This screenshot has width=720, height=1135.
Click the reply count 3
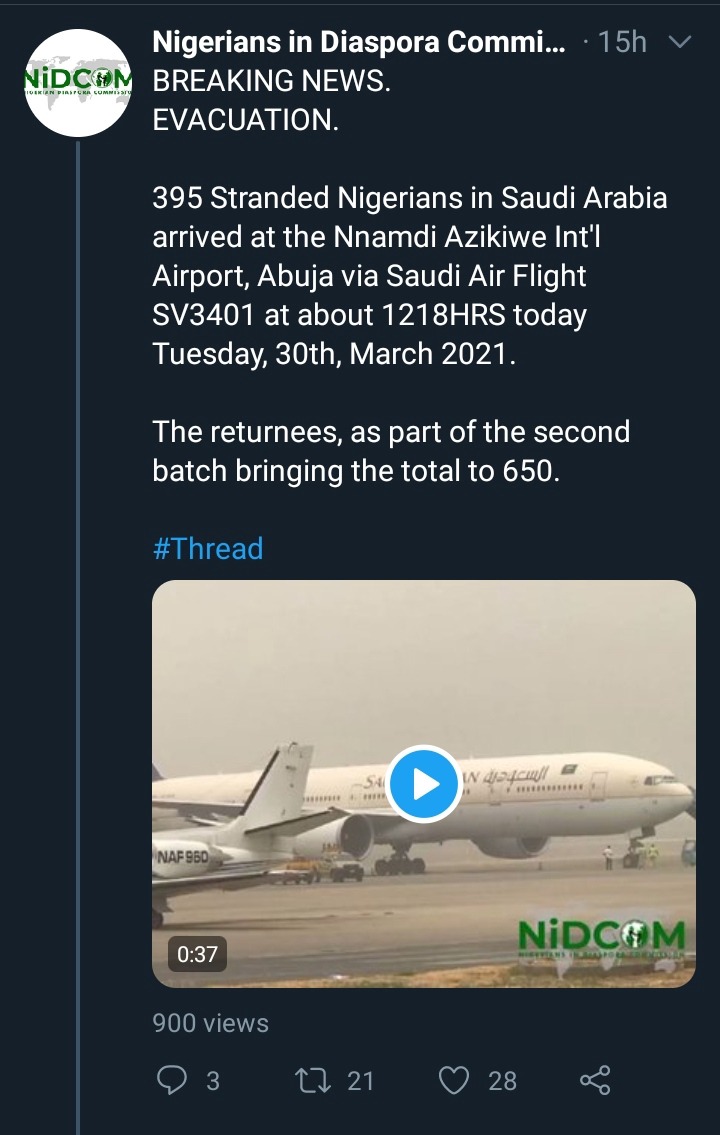coord(213,1081)
